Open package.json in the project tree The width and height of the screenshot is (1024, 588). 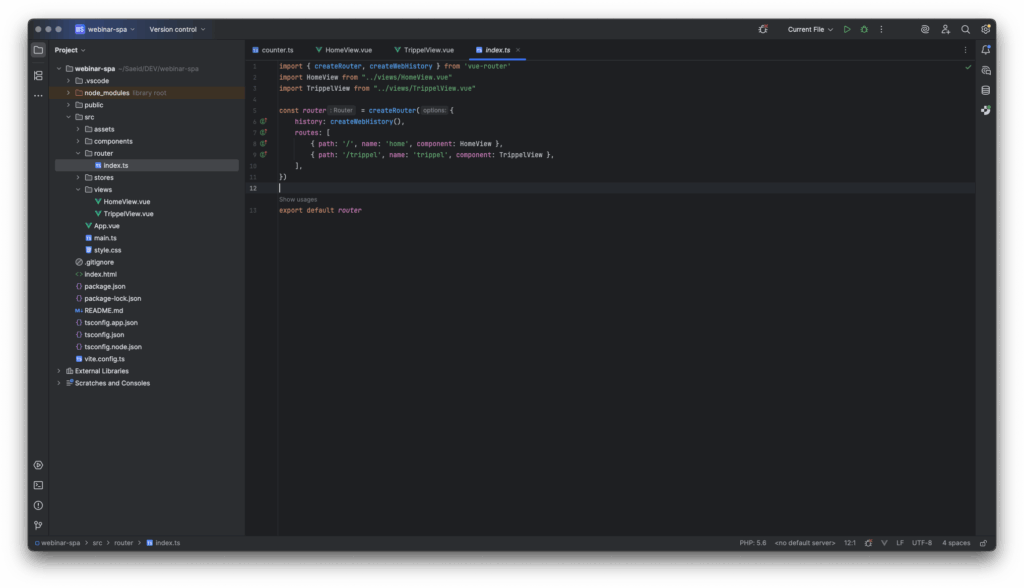point(104,286)
